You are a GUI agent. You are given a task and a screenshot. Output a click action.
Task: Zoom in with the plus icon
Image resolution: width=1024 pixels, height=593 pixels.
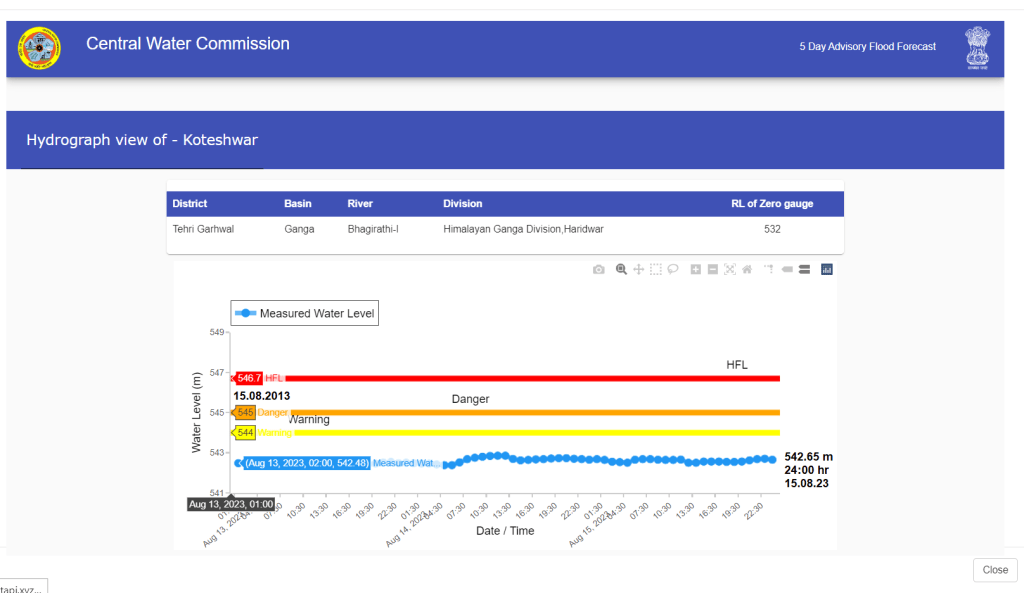[695, 269]
